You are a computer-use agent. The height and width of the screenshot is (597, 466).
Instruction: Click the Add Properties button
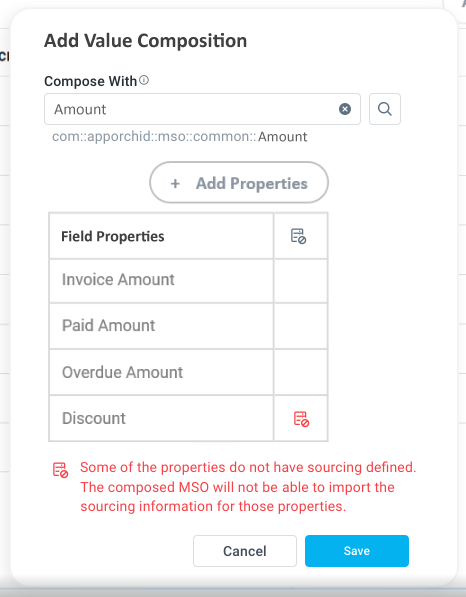pos(239,182)
